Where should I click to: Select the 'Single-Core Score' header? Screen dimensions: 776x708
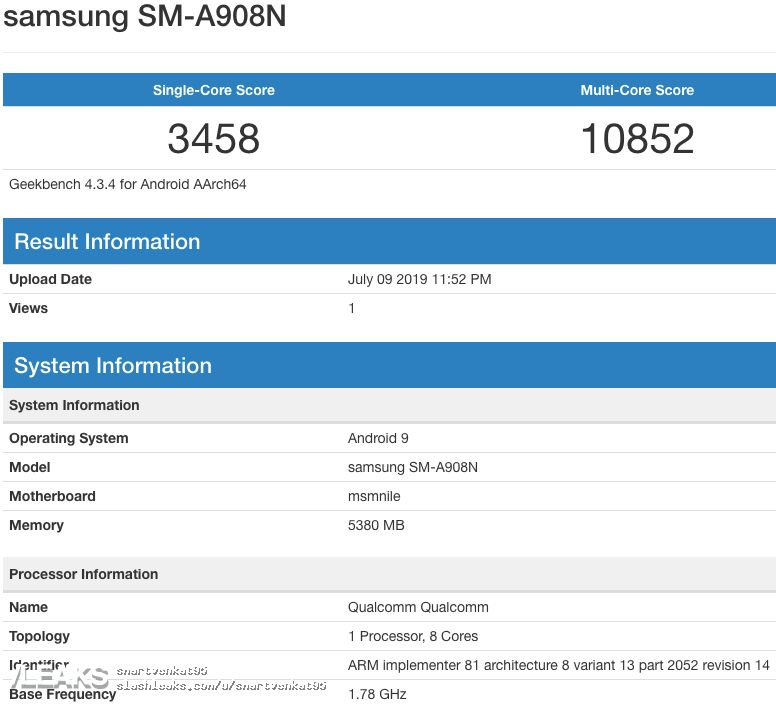point(213,90)
